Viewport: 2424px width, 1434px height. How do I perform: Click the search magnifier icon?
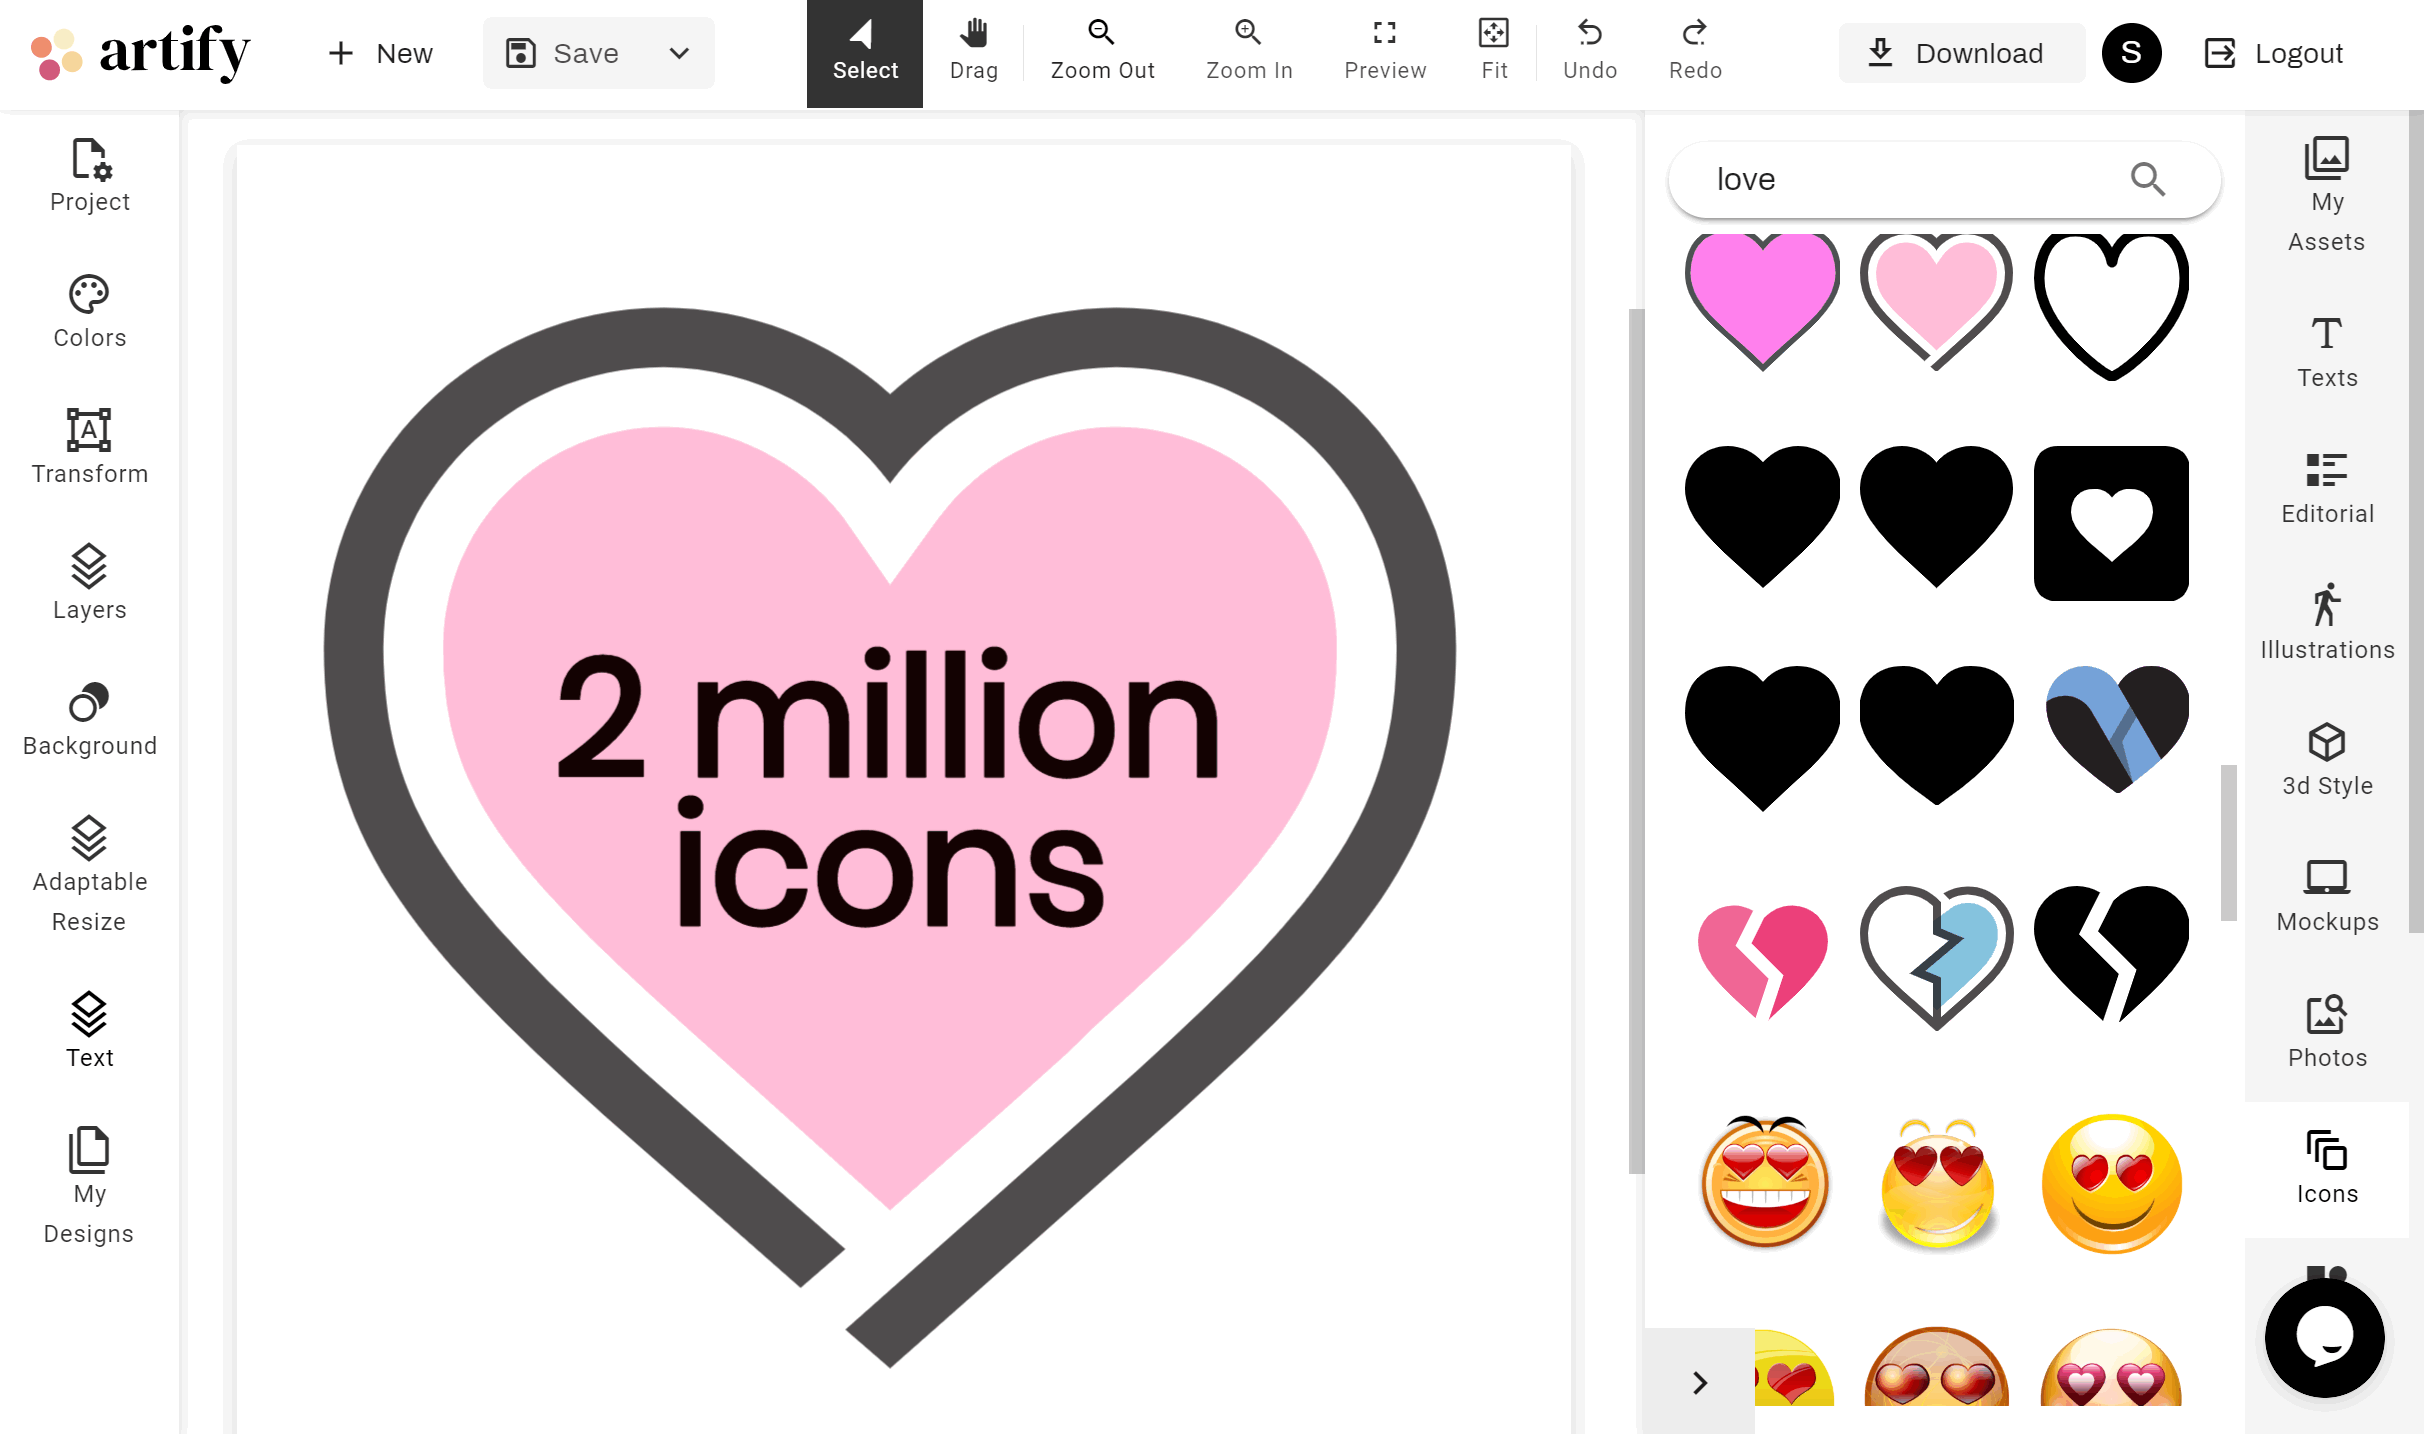coord(2147,180)
